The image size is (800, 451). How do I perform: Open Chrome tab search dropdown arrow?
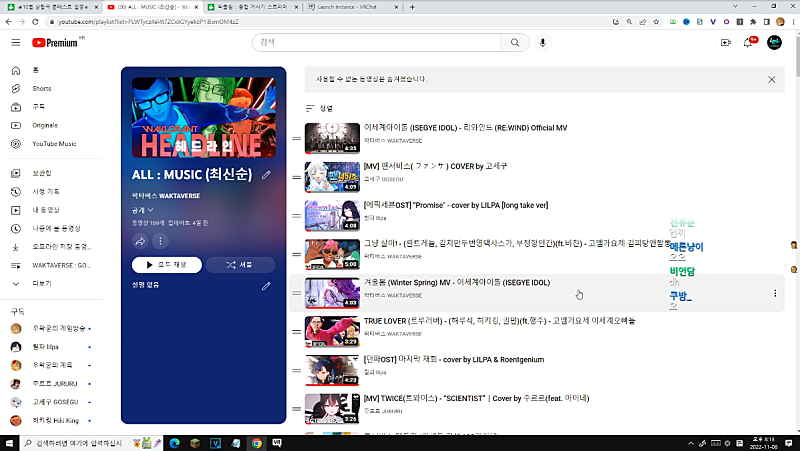[735, 7]
